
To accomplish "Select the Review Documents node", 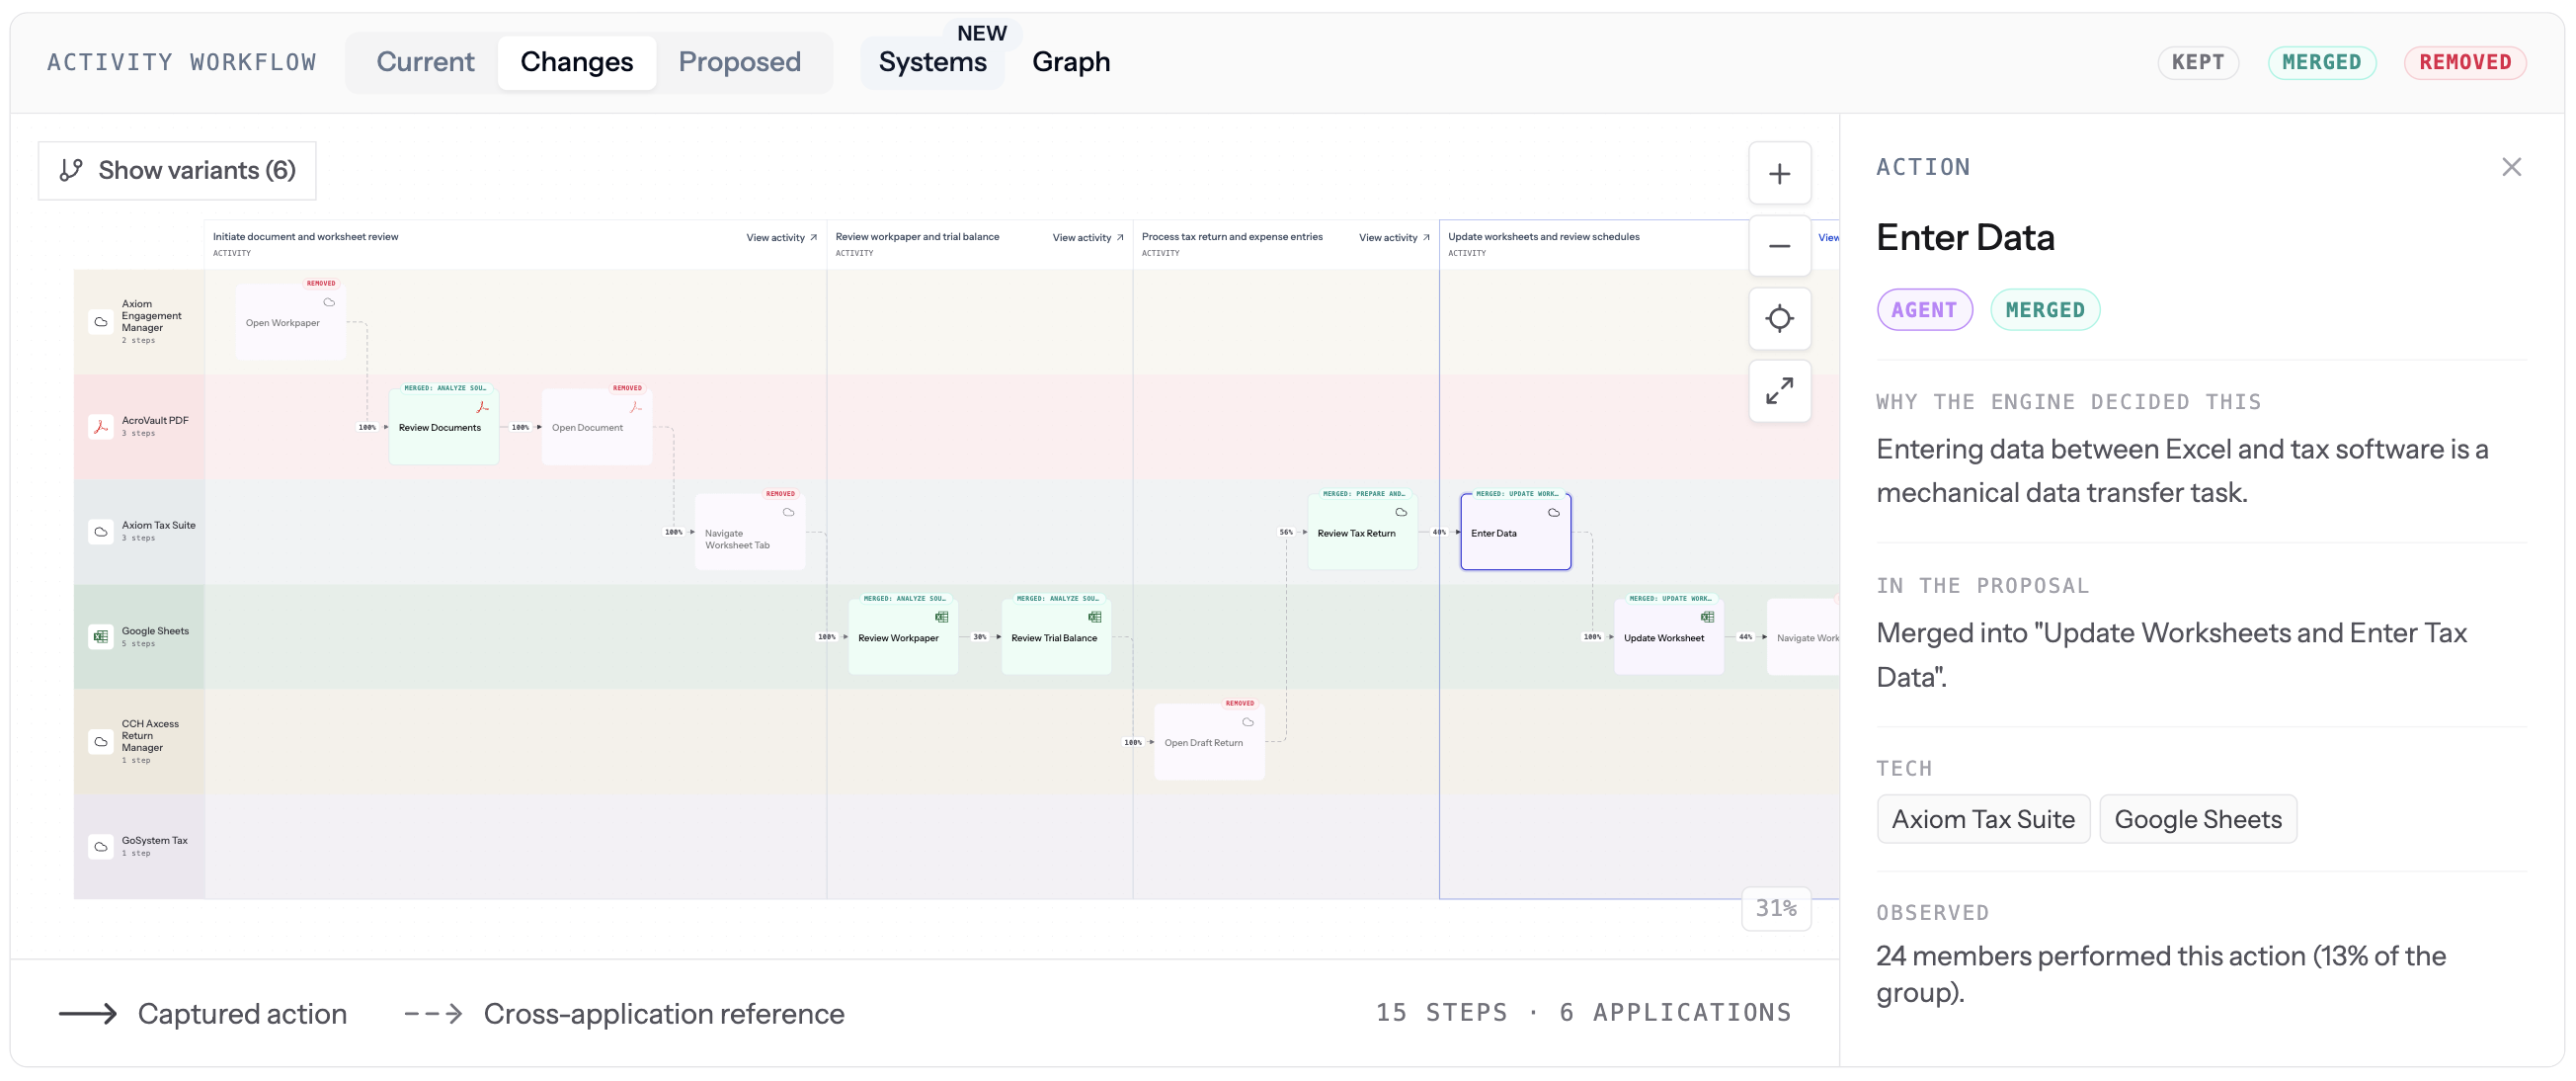I will click(x=443, y=427).
